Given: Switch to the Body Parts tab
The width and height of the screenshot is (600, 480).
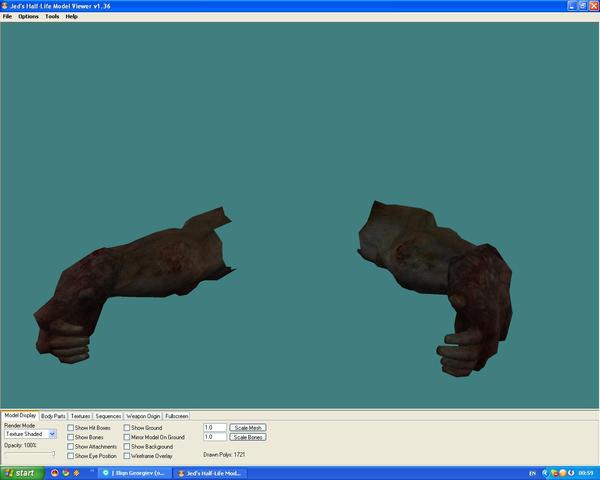Looking at the screenshot, I should [x=53, y=416].
